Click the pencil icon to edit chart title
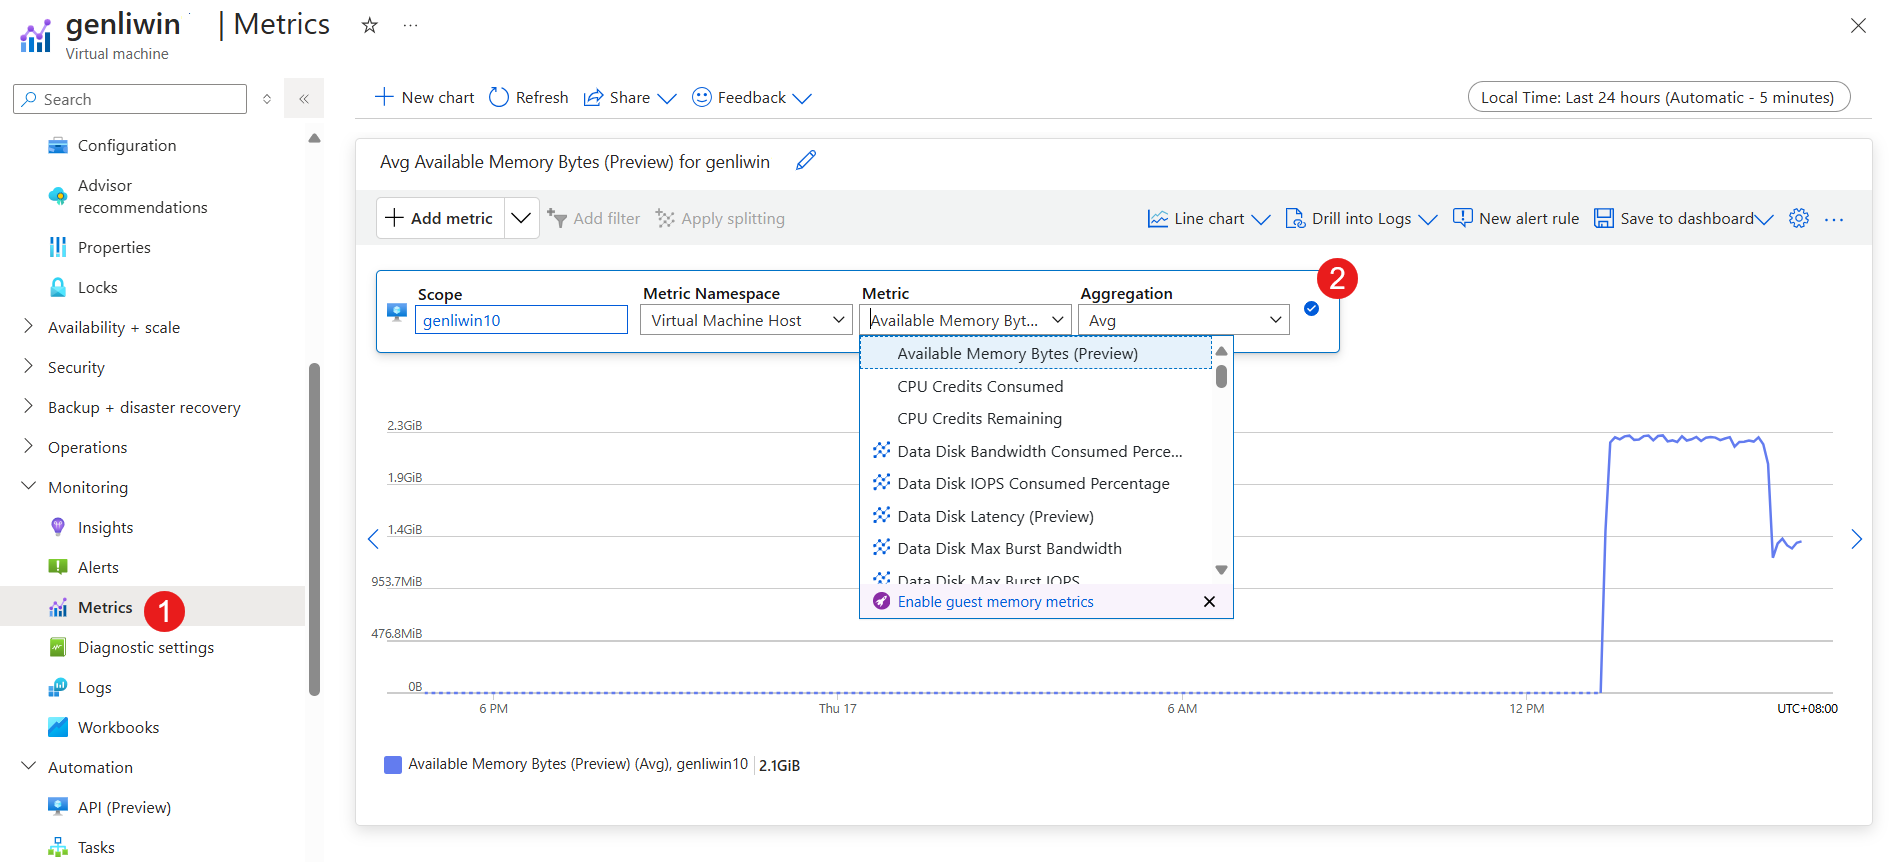 tap(806, 161)
